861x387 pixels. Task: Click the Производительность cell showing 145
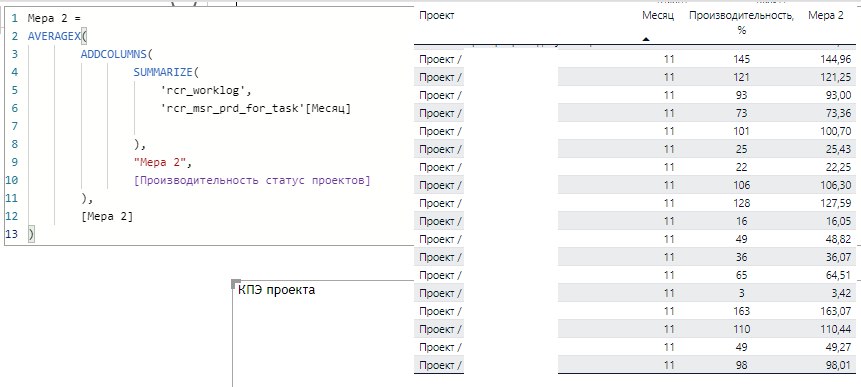point(741,59)
